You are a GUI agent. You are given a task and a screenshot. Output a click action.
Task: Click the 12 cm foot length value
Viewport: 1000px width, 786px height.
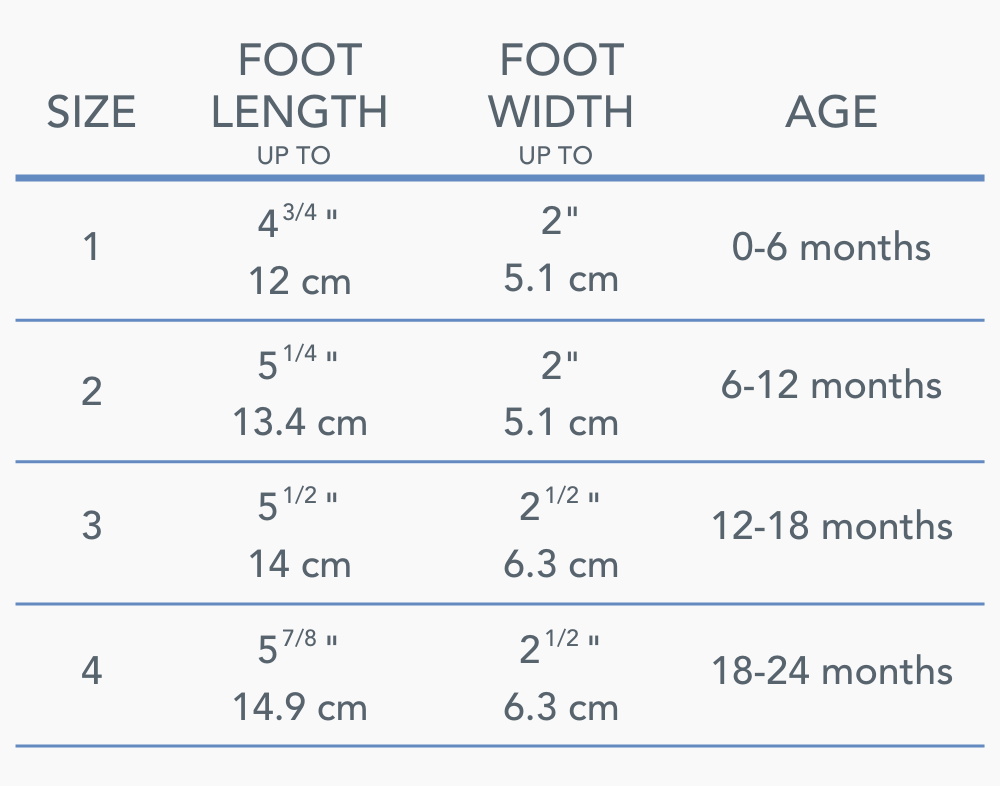point(299,282)
